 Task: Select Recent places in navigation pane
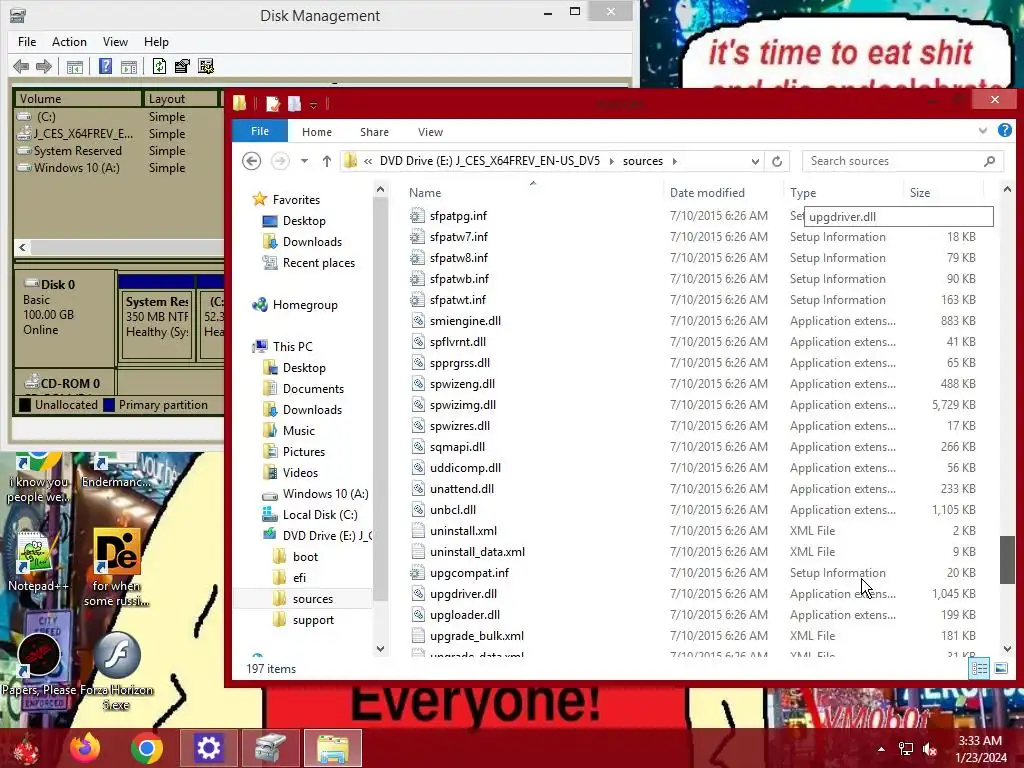[318, 263]
